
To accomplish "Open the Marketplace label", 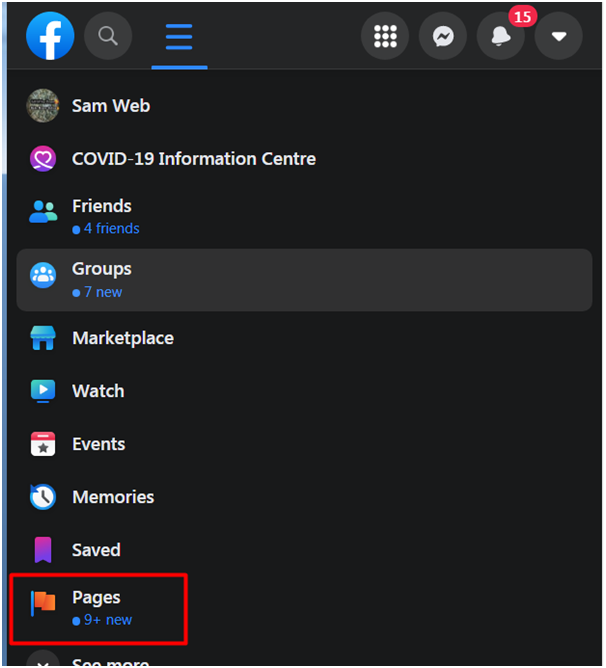I will click(x=123, y=338).
